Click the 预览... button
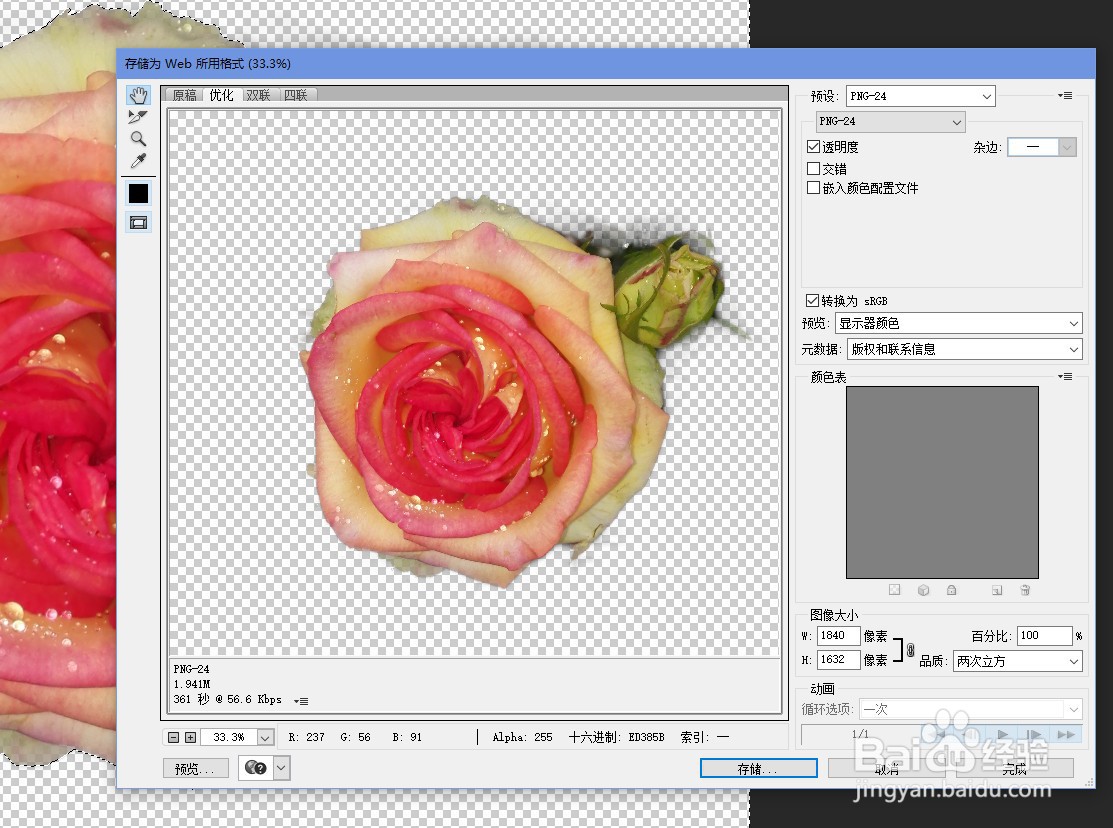The width and height of the screenshot is (1113, 828). 196,768
